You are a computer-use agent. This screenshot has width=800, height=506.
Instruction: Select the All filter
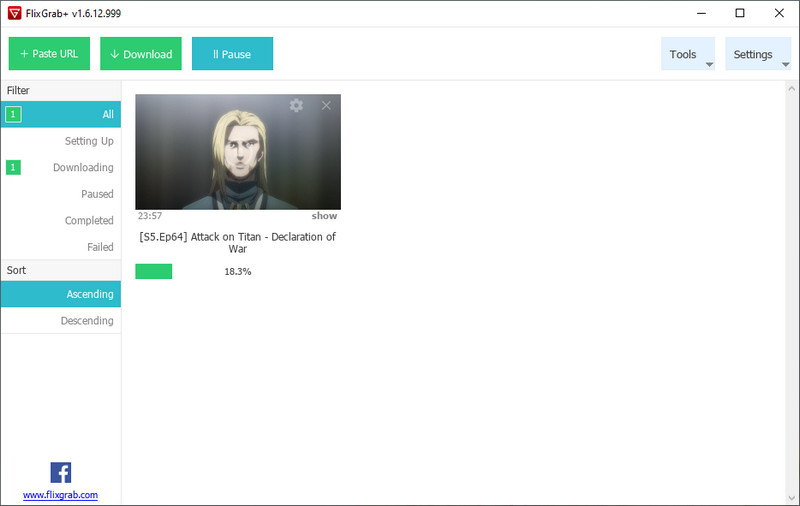pyautogui.click(x=61, y=114)
